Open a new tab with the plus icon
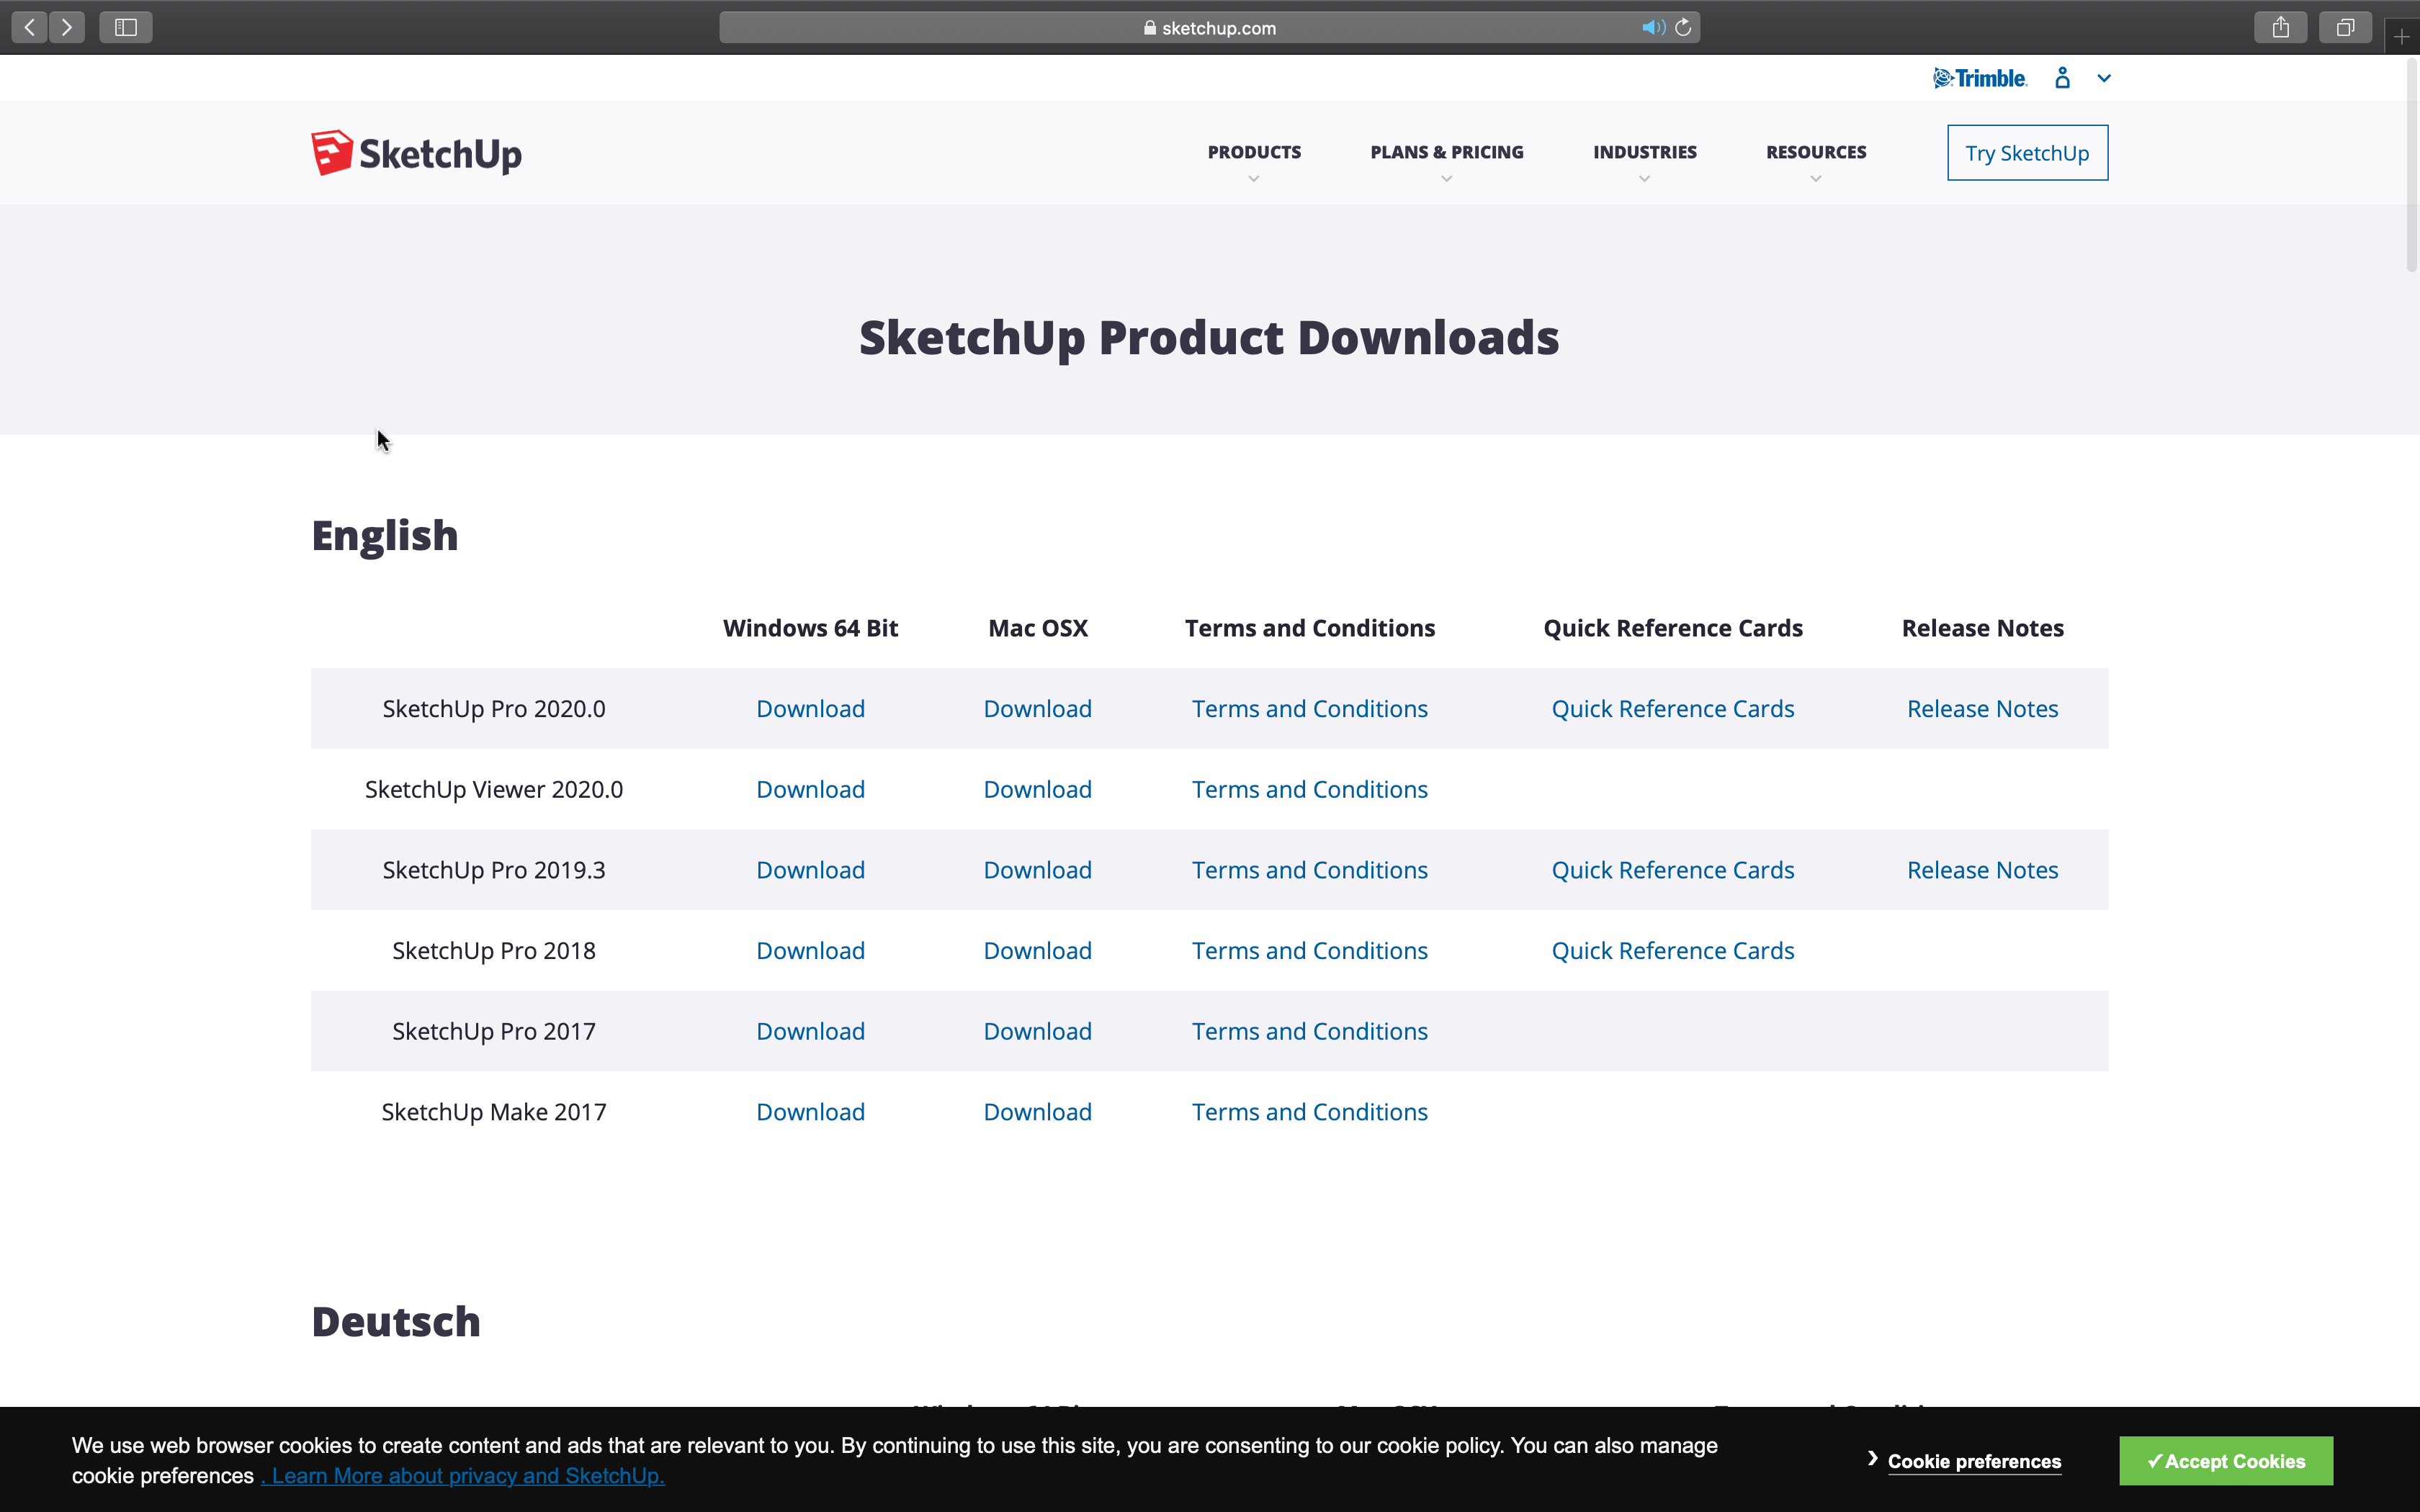Image resolution: width=2420 pixels, height=1512 pixels. (2402, 37)
